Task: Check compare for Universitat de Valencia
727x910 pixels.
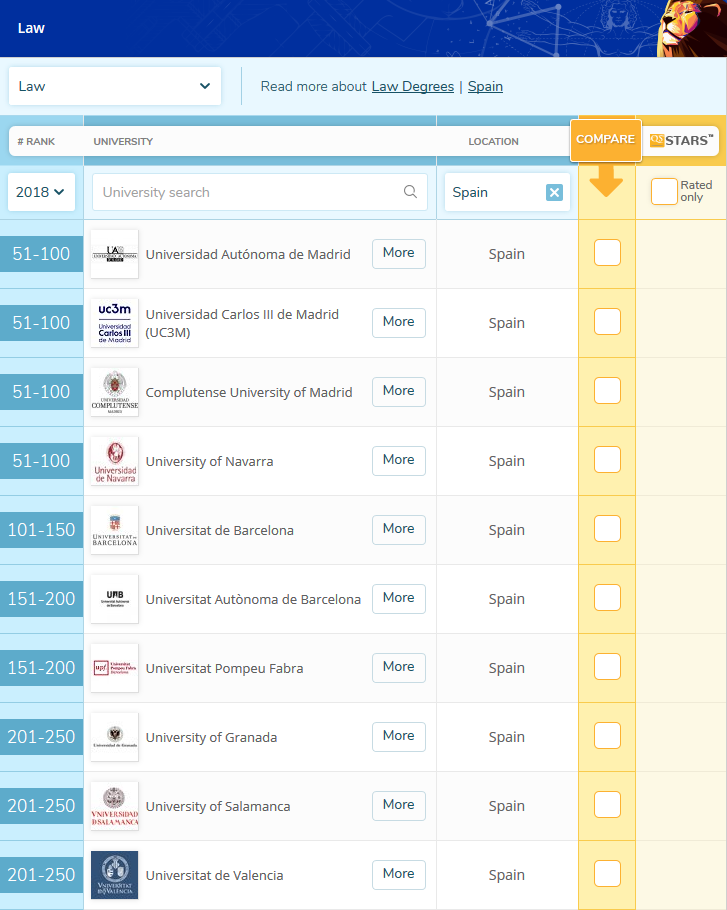Action: point(607,874)
